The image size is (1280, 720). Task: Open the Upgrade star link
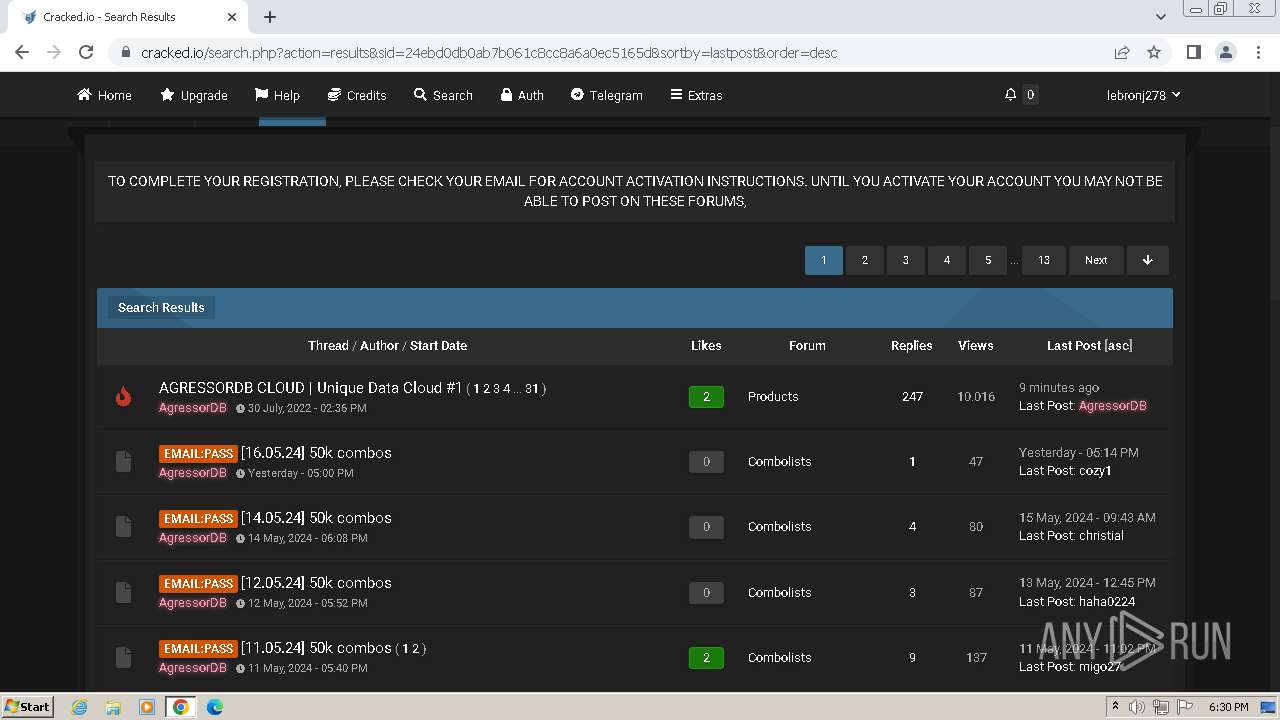[x=194, y=95]
